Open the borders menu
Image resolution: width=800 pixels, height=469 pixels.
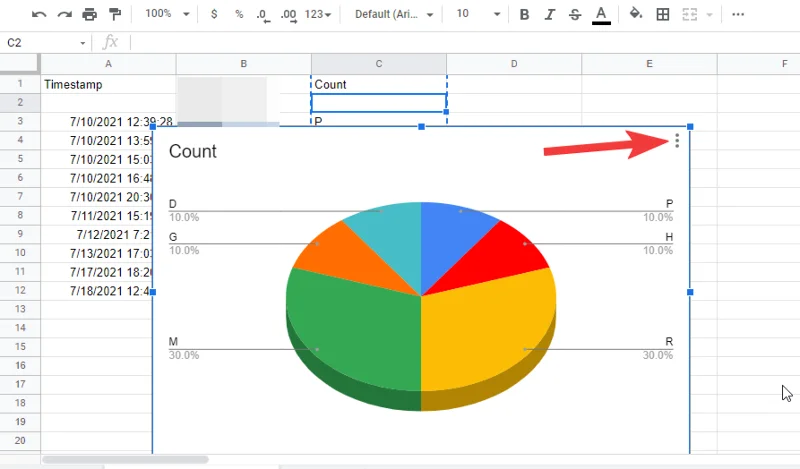(x=663, y=14)
